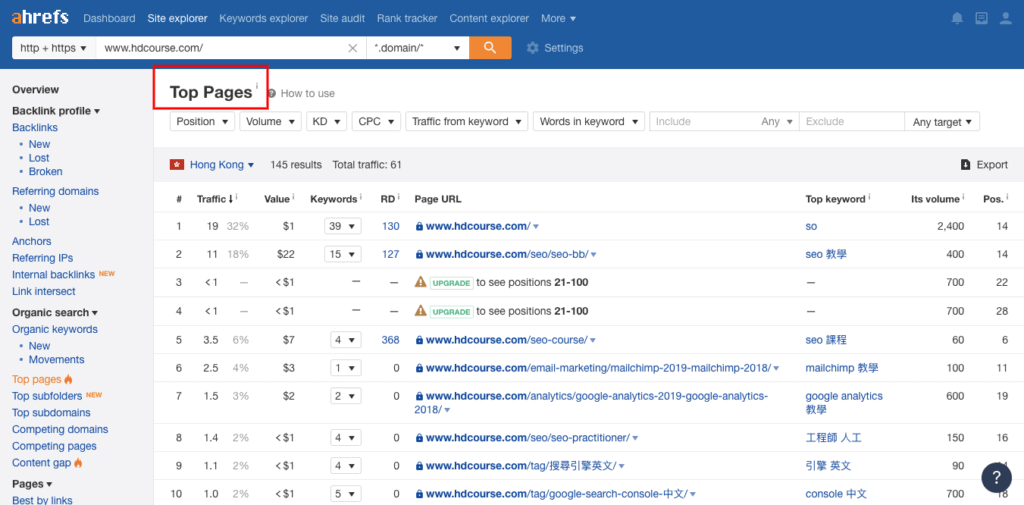Go to the Dashboard tab
Viewport: 1024px width, 505px height.
tap(109, 18)
